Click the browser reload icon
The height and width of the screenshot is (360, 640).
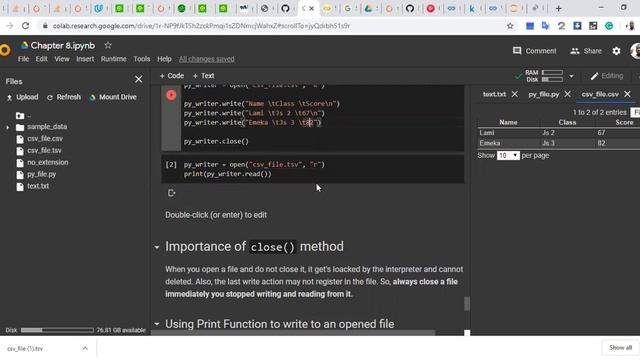(x=25, y=26)
